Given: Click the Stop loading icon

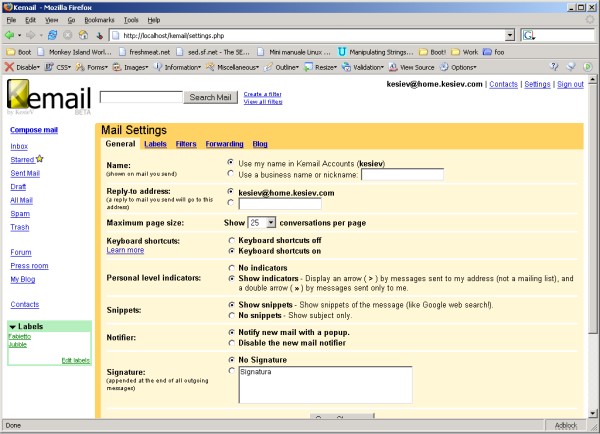Looking at the screenshot, I should (68, 36).
